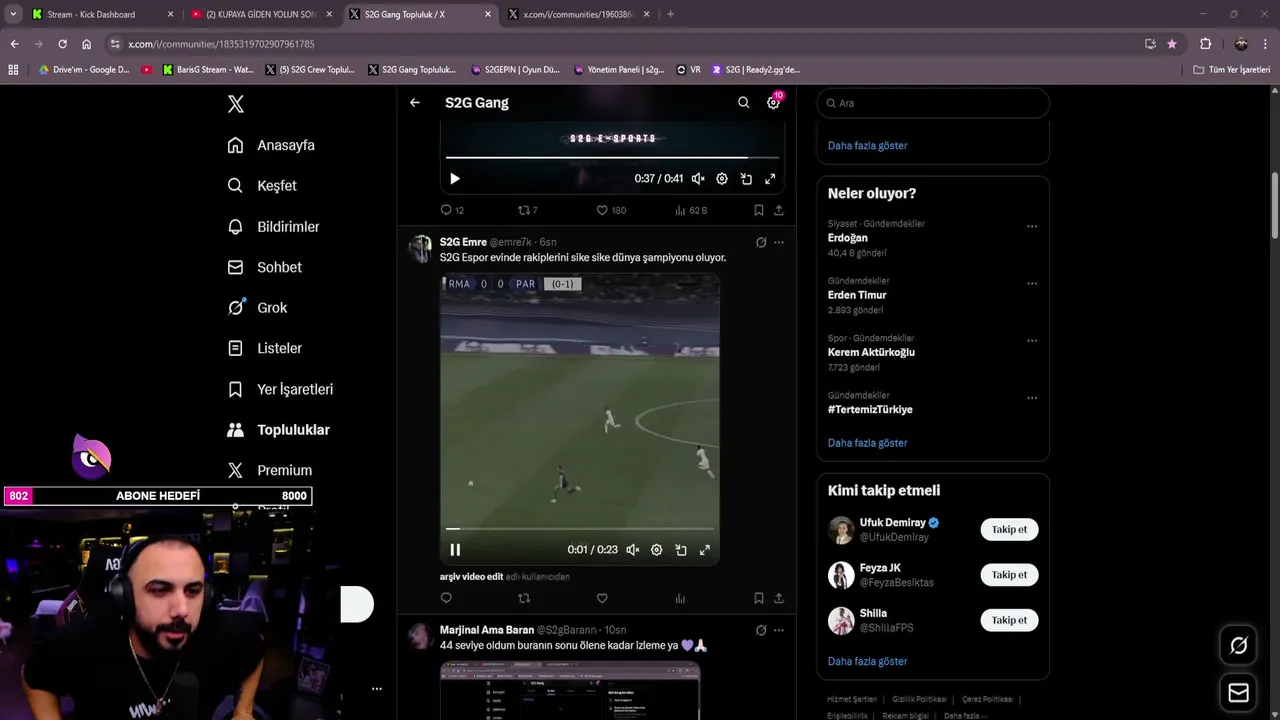Open the X logo home link
Screen dimensions: 1280x720
coord(235,104)
